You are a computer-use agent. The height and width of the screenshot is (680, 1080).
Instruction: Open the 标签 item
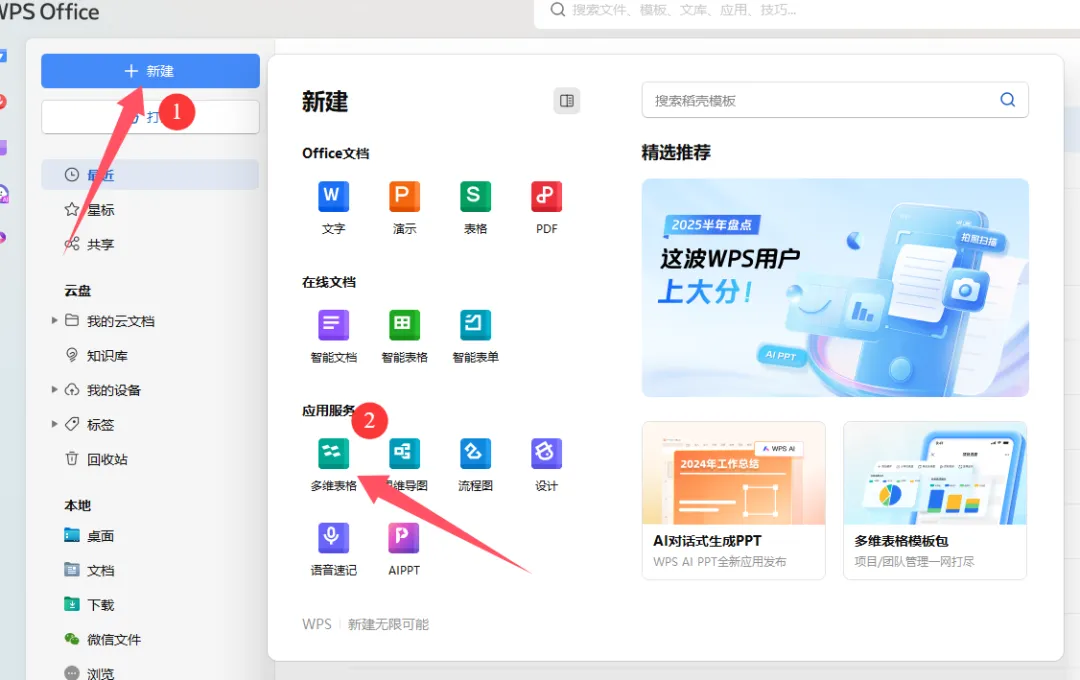[x=100, y=424]
